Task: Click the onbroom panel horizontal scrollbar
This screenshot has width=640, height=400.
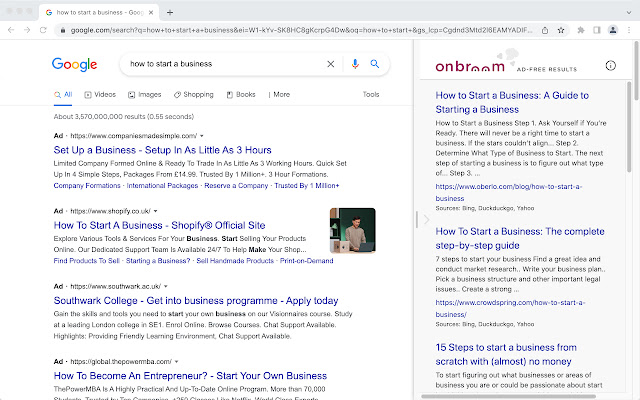Action: [x=508, y=396]
